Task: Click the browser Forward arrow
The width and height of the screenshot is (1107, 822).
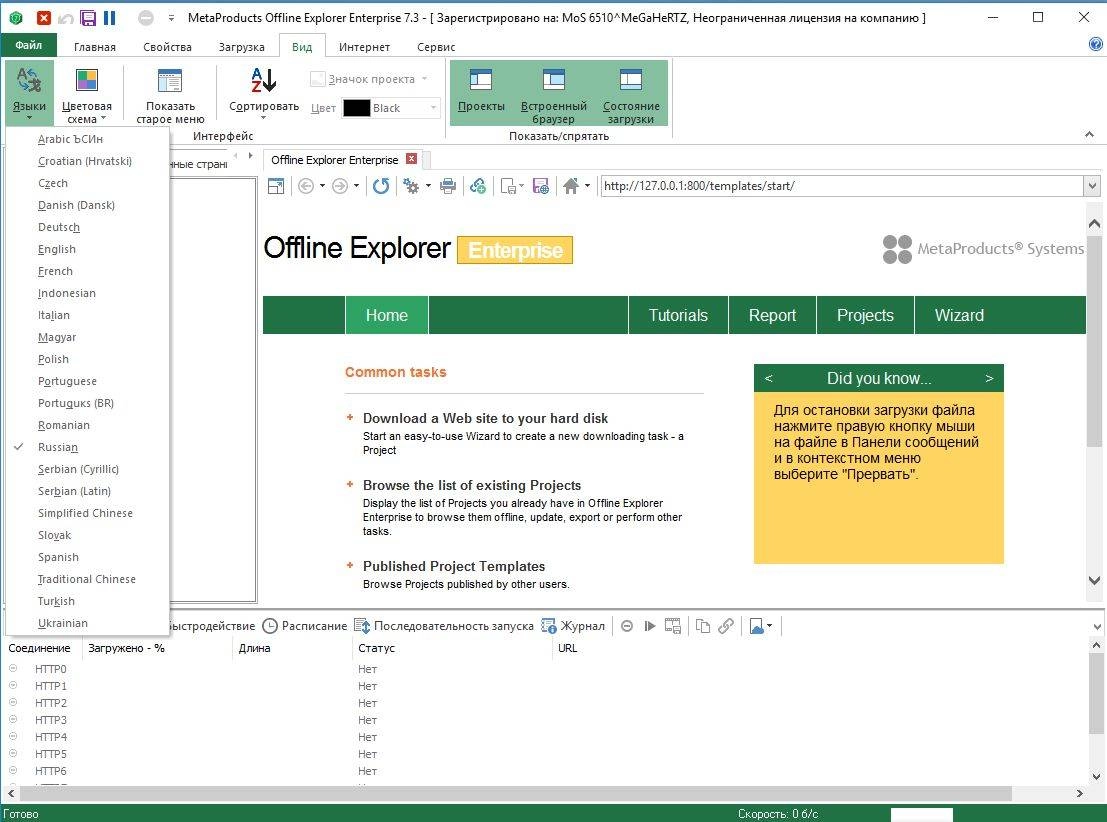Action: (340, 186)
